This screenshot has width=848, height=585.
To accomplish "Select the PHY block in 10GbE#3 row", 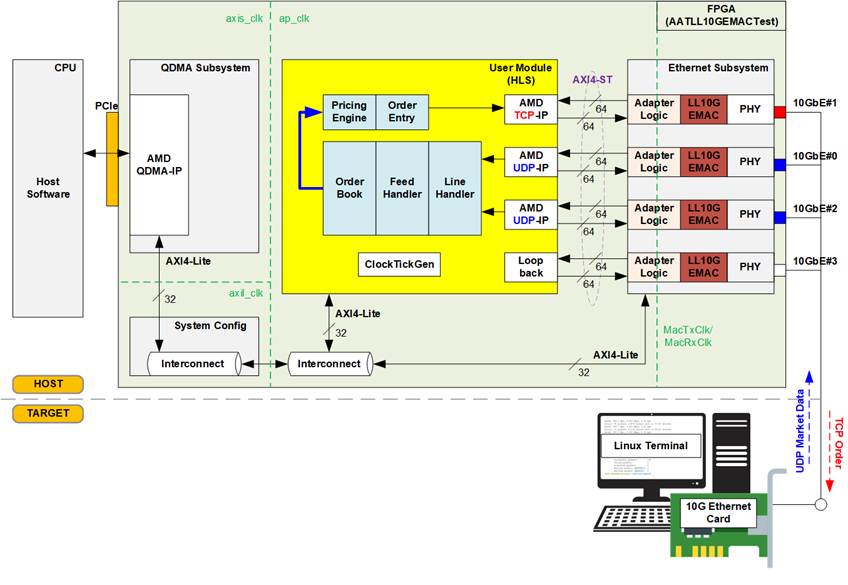I will tap(751, 267).
